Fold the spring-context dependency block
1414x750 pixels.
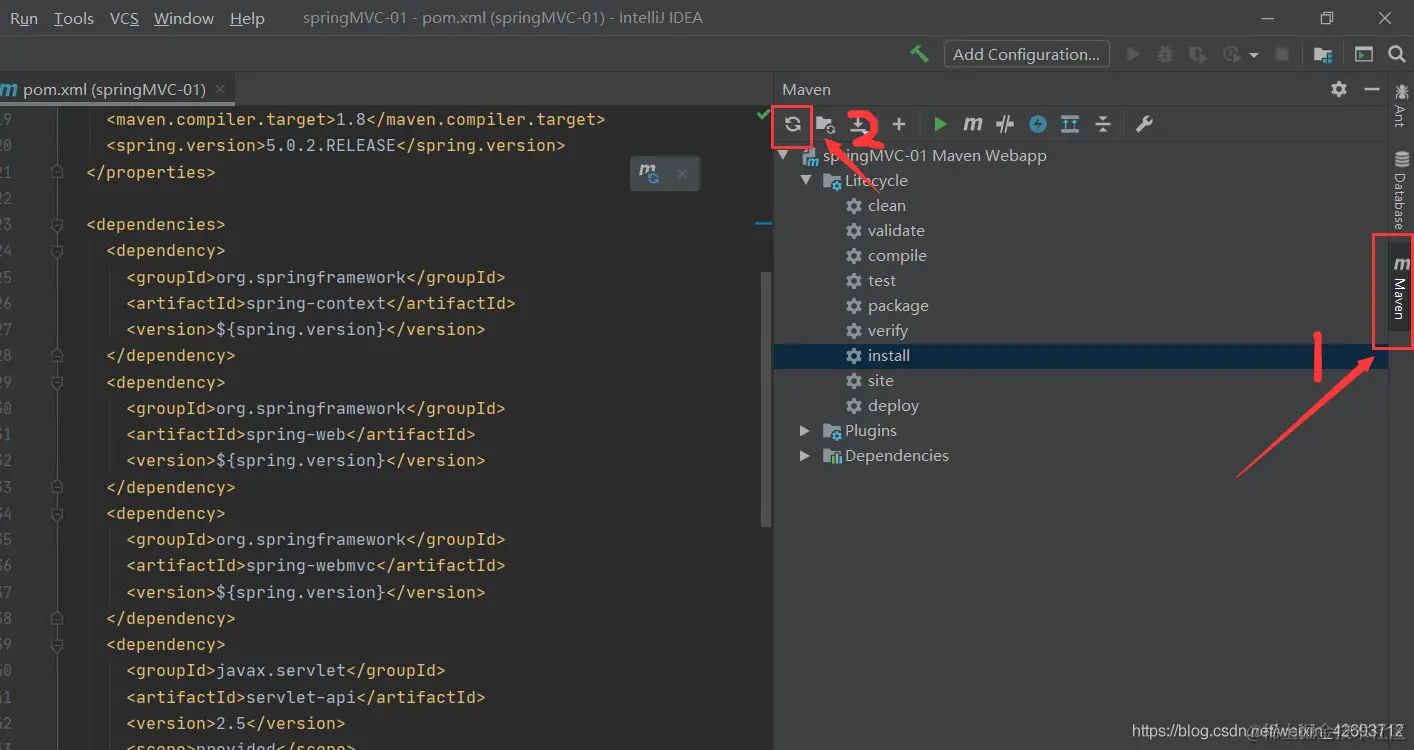pyautogui.click(x=56, y=251)
